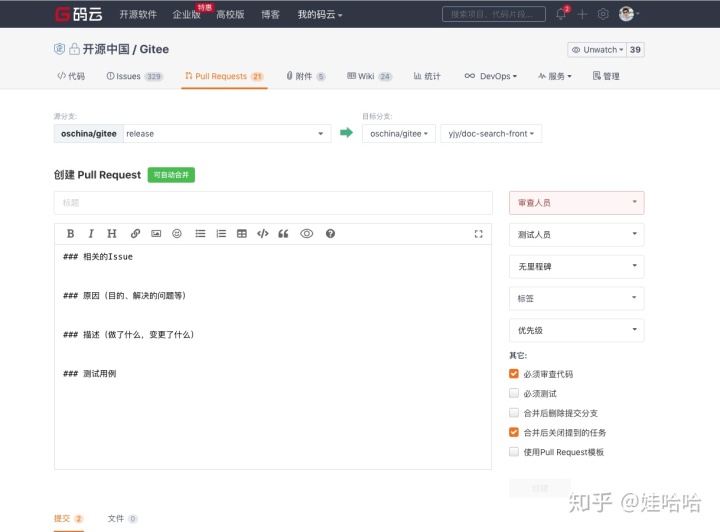Check the 使用Pull Request模板 checkbox
Image resolution: width=720 pixels, height=532 pixels.
coord(514,452)
